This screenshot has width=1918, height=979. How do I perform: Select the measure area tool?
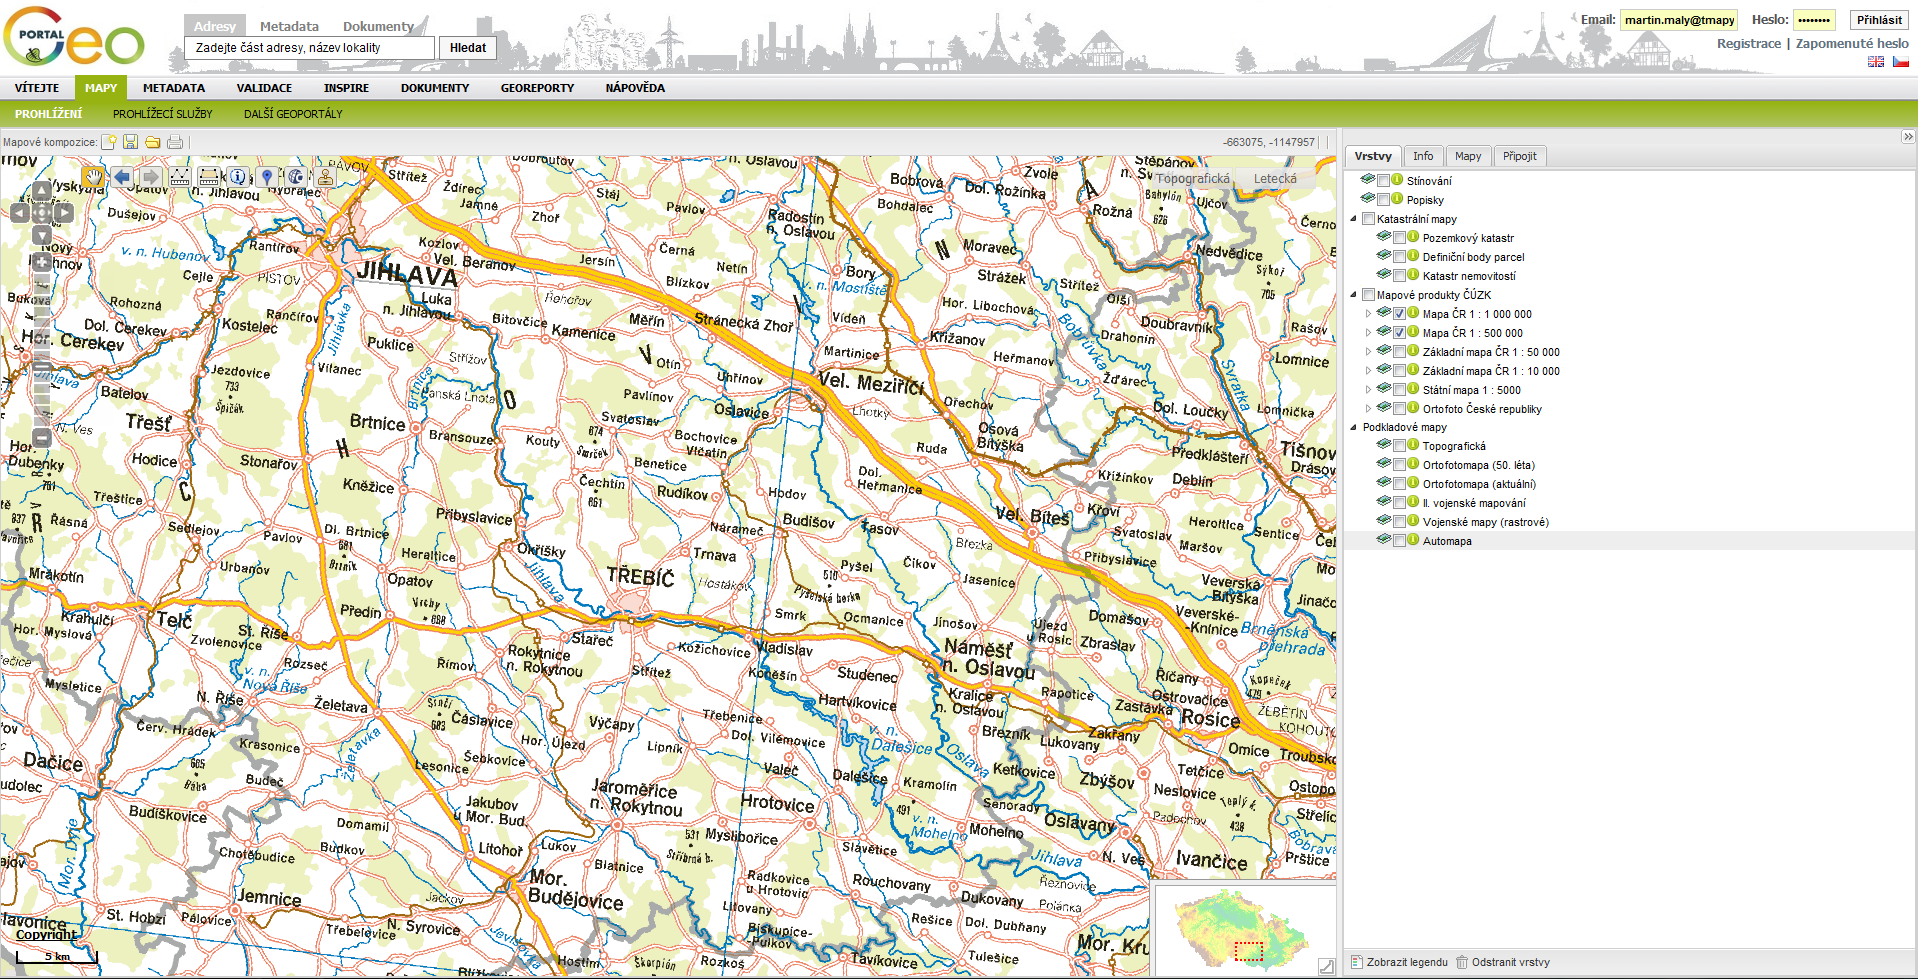pos(208,177)
